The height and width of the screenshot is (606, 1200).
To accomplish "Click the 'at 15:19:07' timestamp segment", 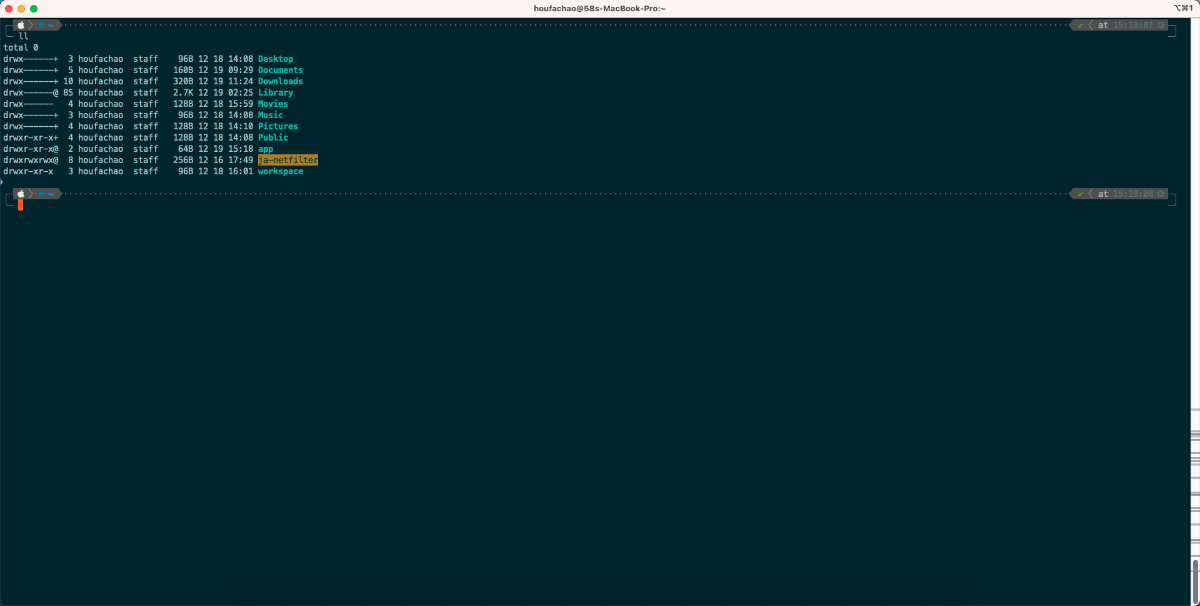I will (1120, 25).
